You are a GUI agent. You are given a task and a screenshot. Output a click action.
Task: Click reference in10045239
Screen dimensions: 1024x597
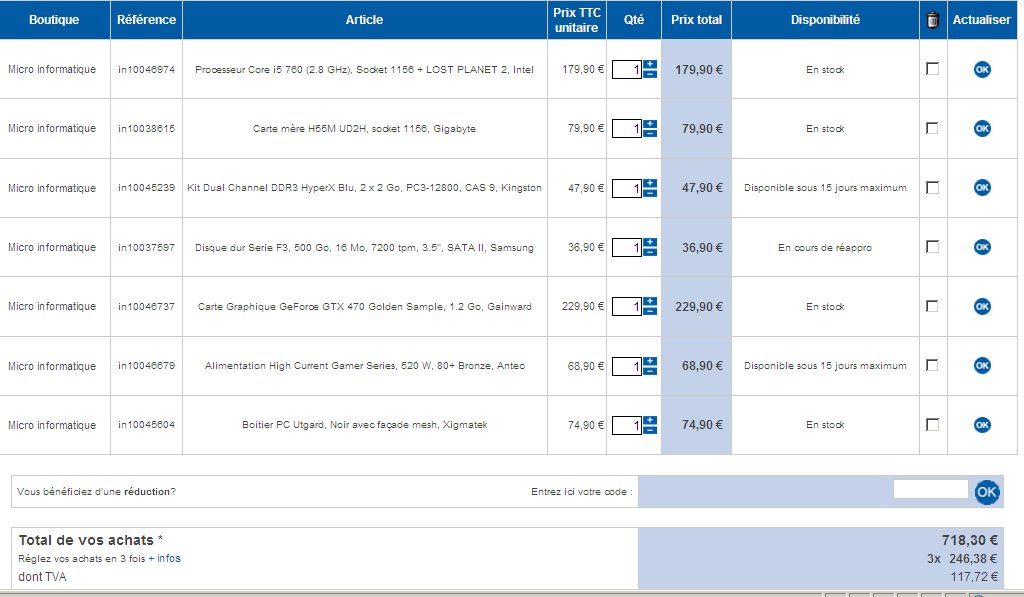[x=146, y=187]
